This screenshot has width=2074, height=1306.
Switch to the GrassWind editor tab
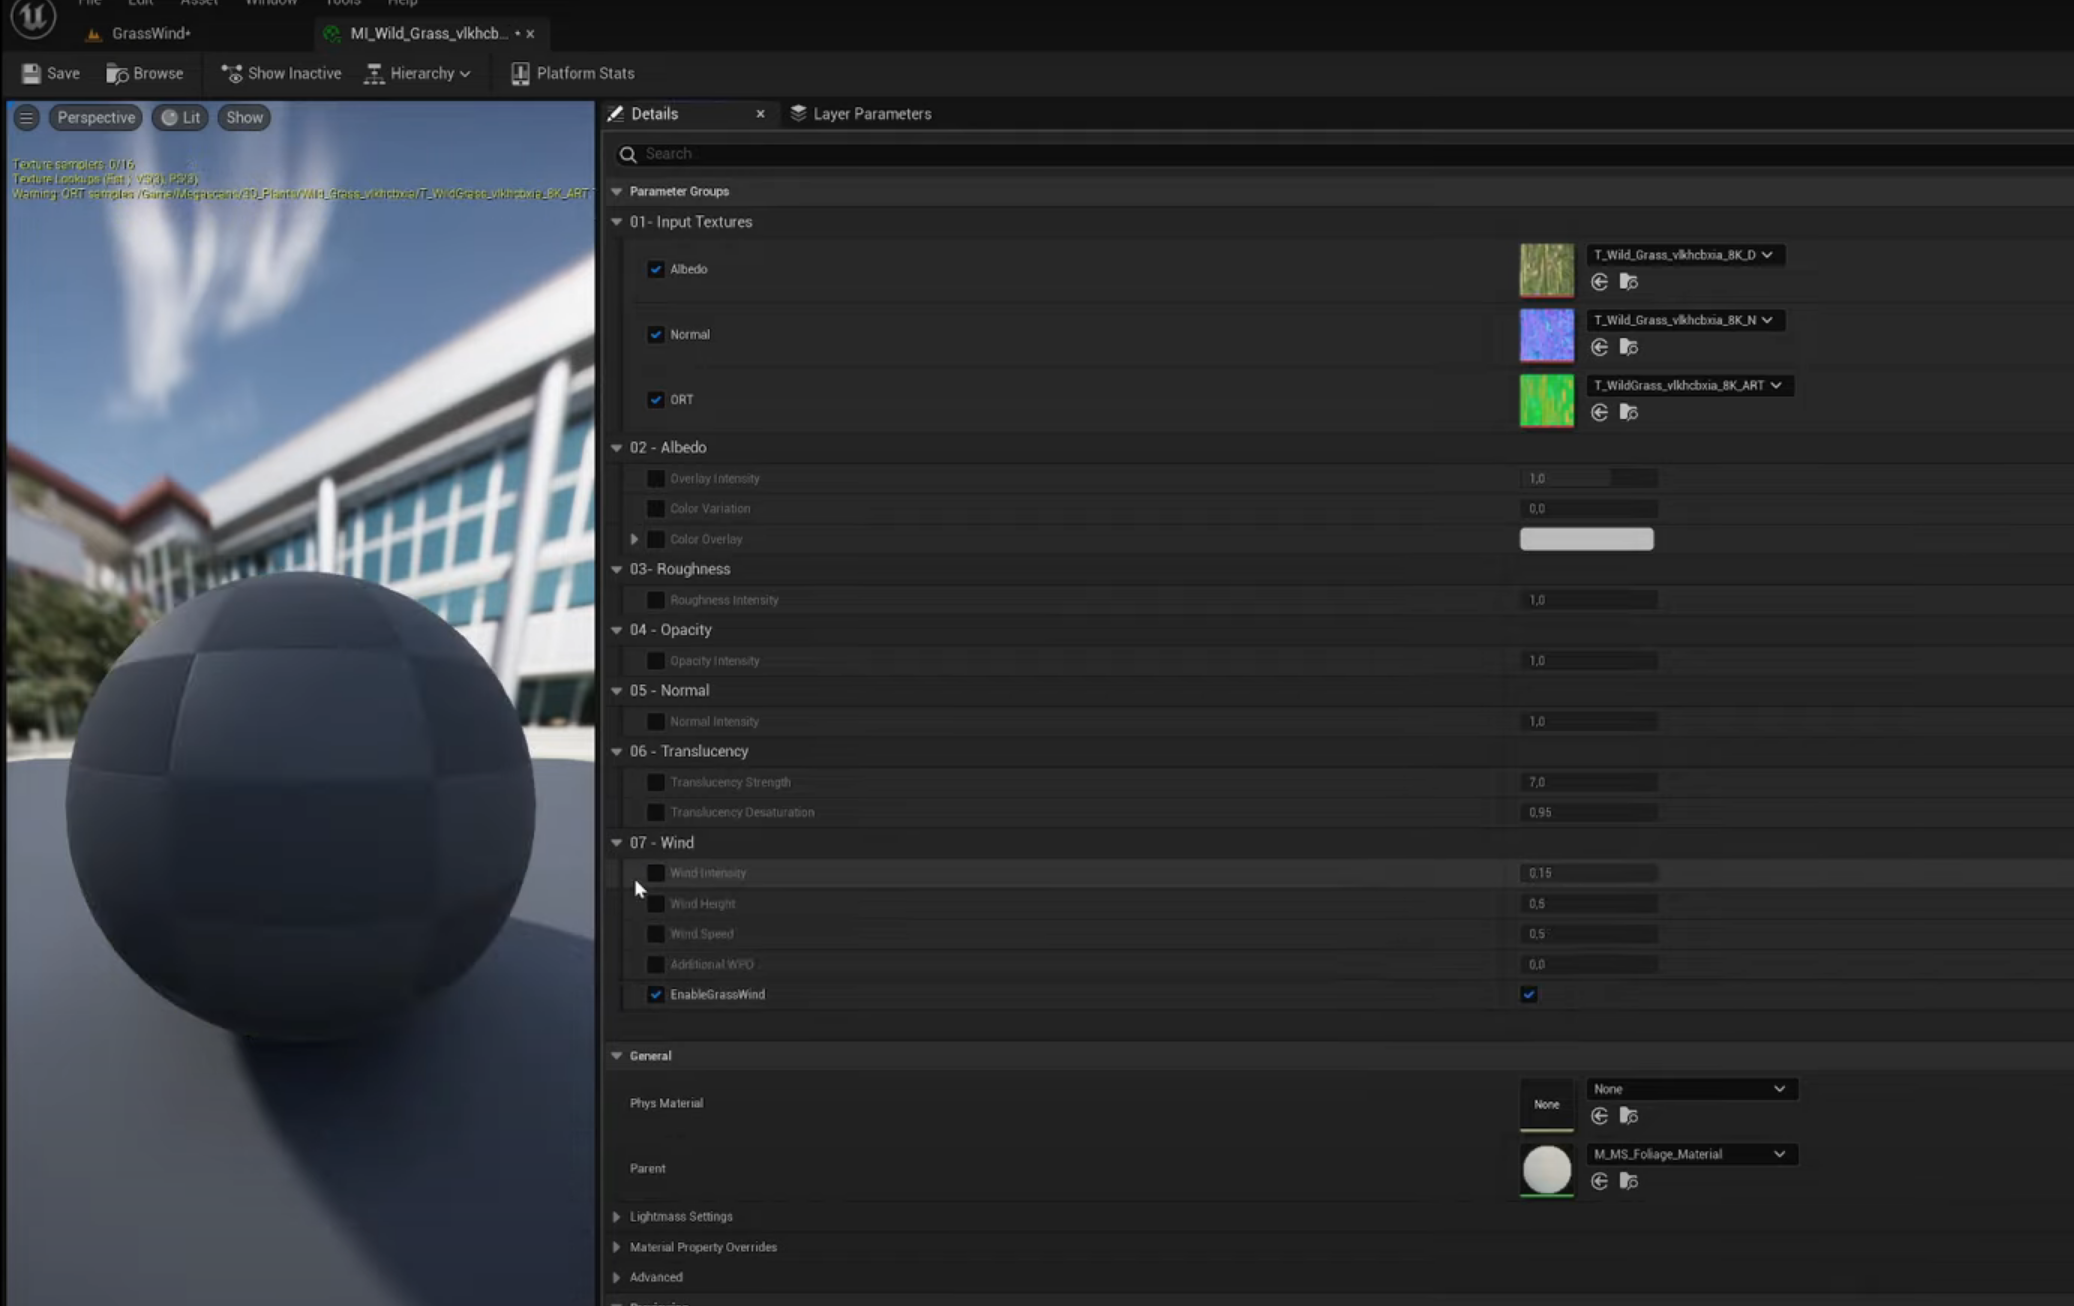point(150,33)
